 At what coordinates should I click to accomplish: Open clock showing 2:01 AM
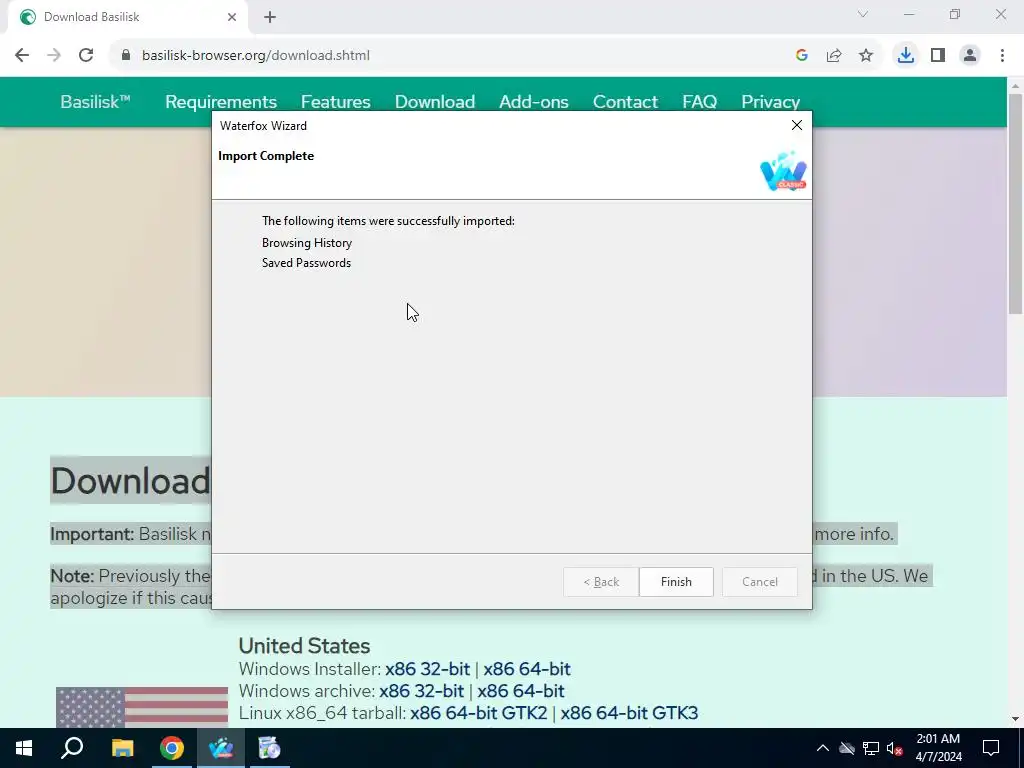point(938,748)
